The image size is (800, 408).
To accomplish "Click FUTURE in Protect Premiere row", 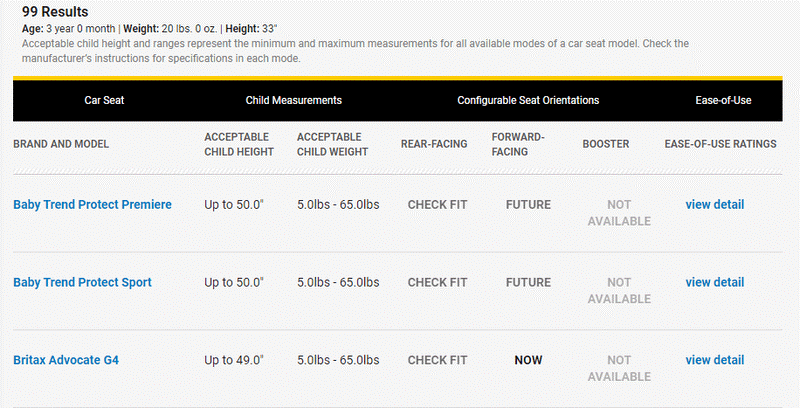I will (528, 205).
